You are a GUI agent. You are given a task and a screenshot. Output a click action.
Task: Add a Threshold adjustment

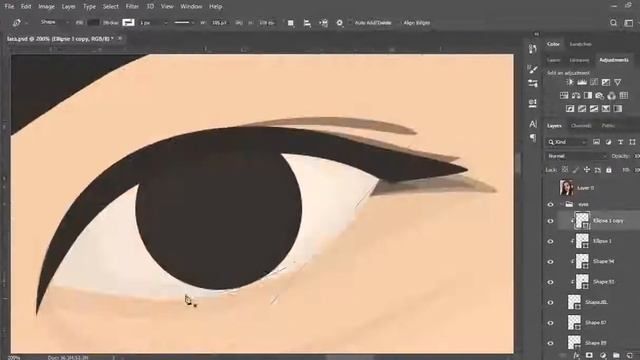point(594,109)
